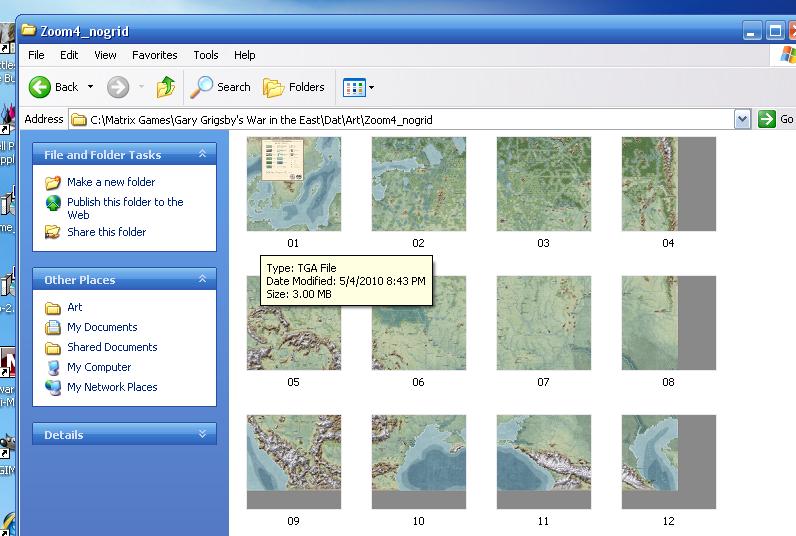Collapse the File and Folder Tasks panel
The width and height of the screenshot is (796, 536).
tap(202, 154)
